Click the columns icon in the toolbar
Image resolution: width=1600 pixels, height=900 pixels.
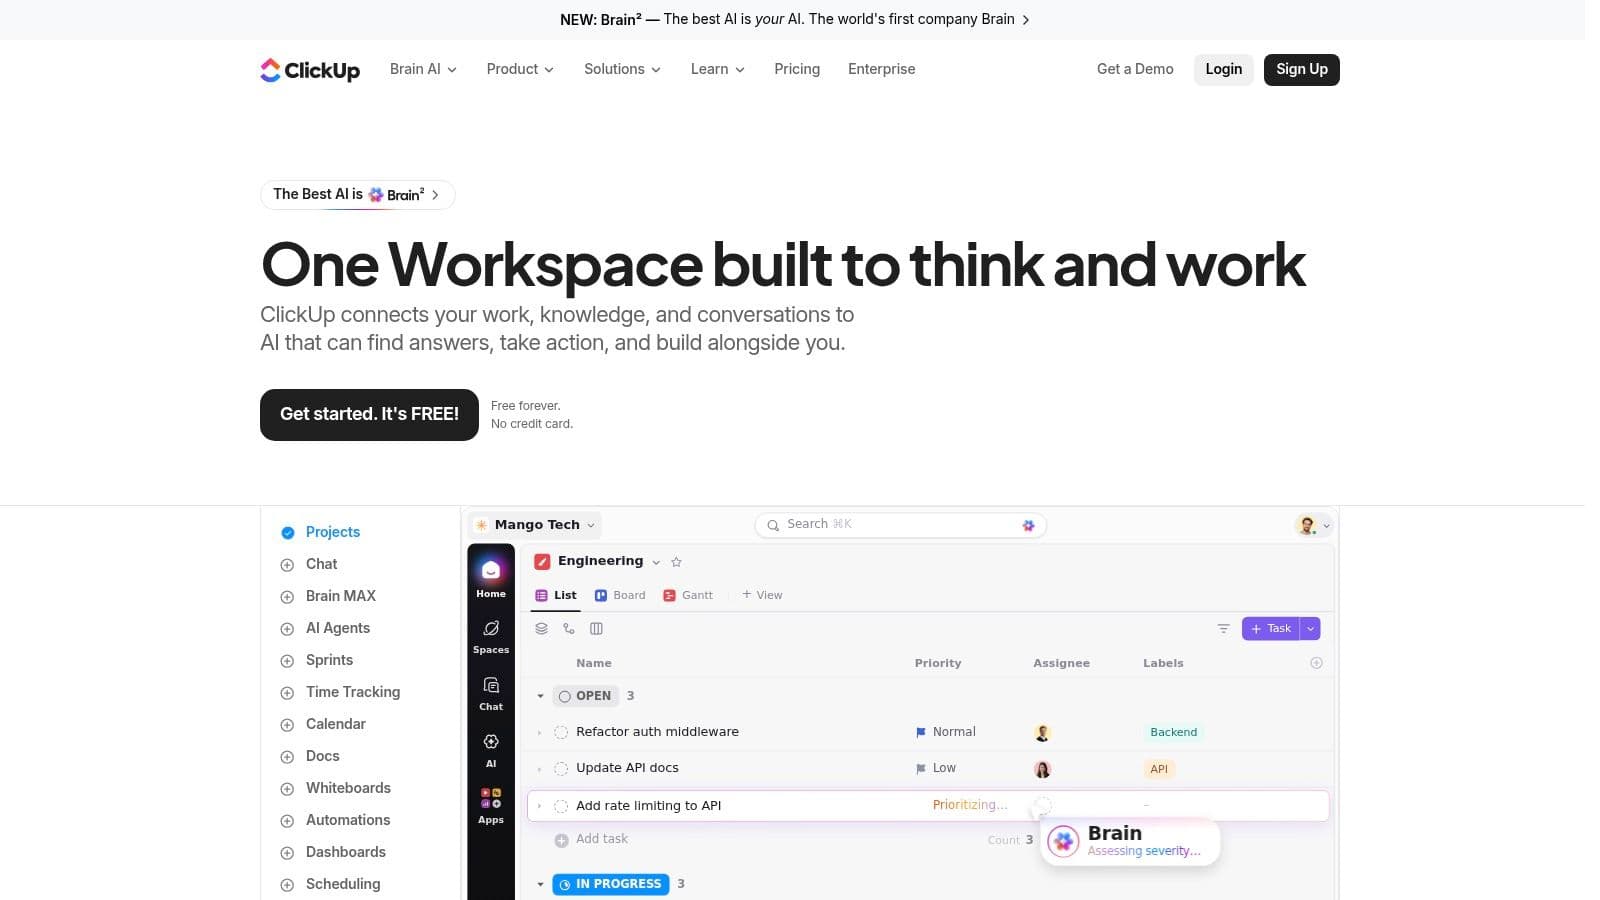[x=596, y=629]
